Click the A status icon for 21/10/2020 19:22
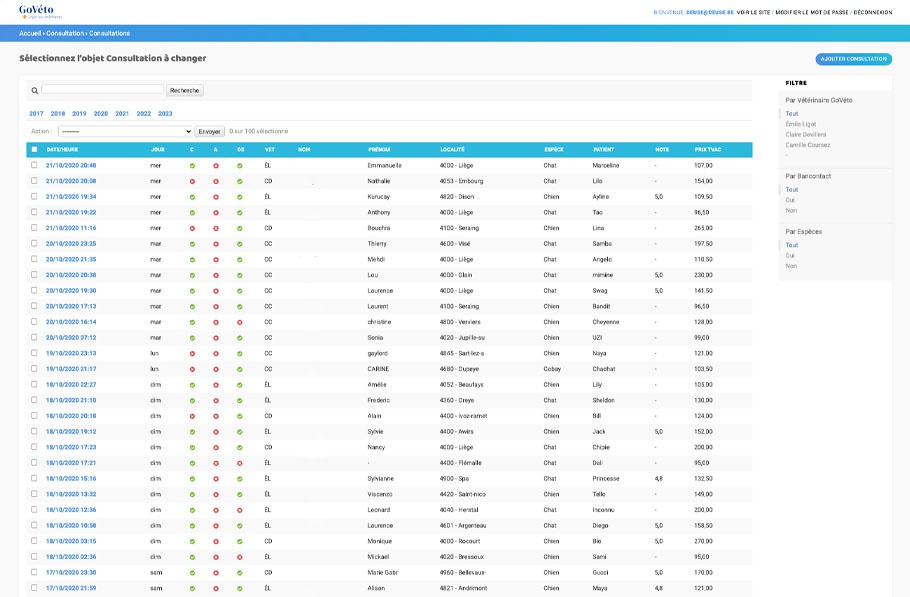 tap(216, 213)
